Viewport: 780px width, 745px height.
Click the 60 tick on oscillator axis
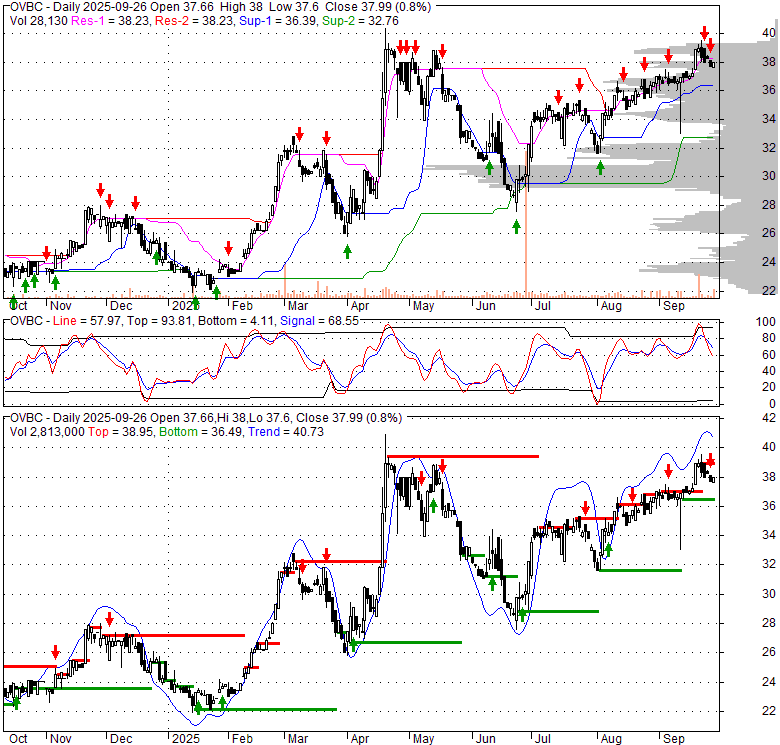point(769,355)
